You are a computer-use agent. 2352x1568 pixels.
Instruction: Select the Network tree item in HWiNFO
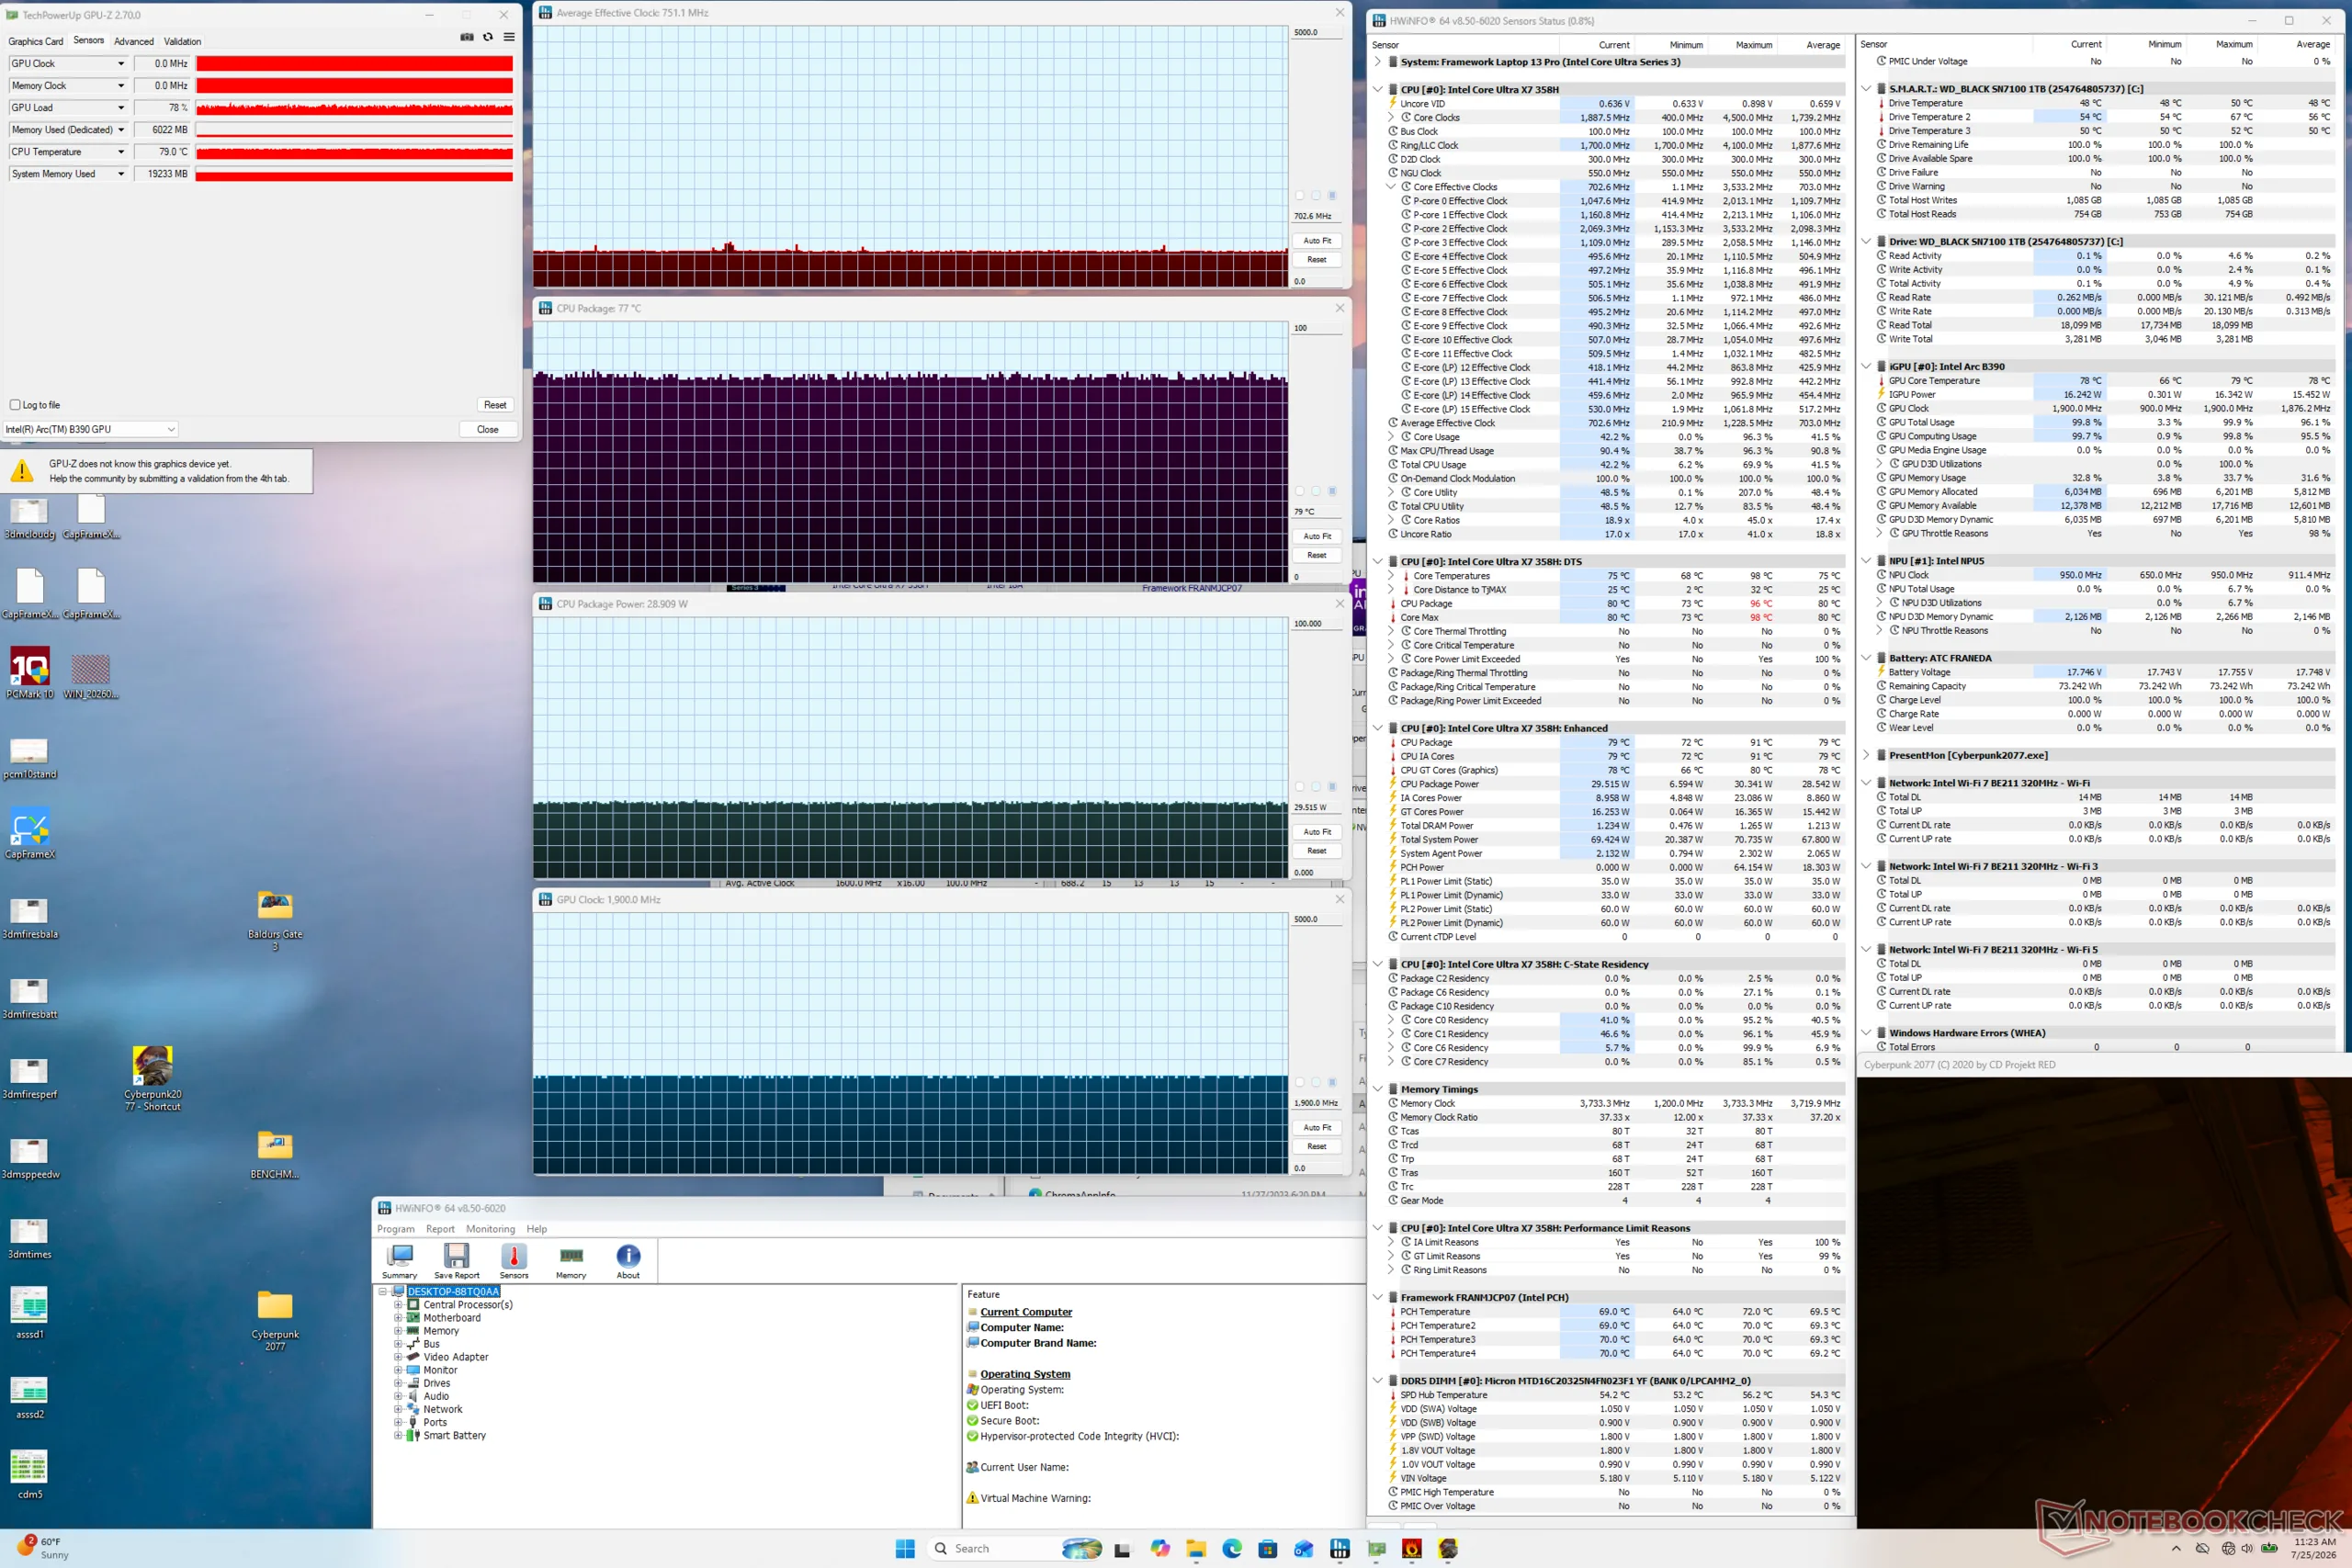click(443, 1409)
